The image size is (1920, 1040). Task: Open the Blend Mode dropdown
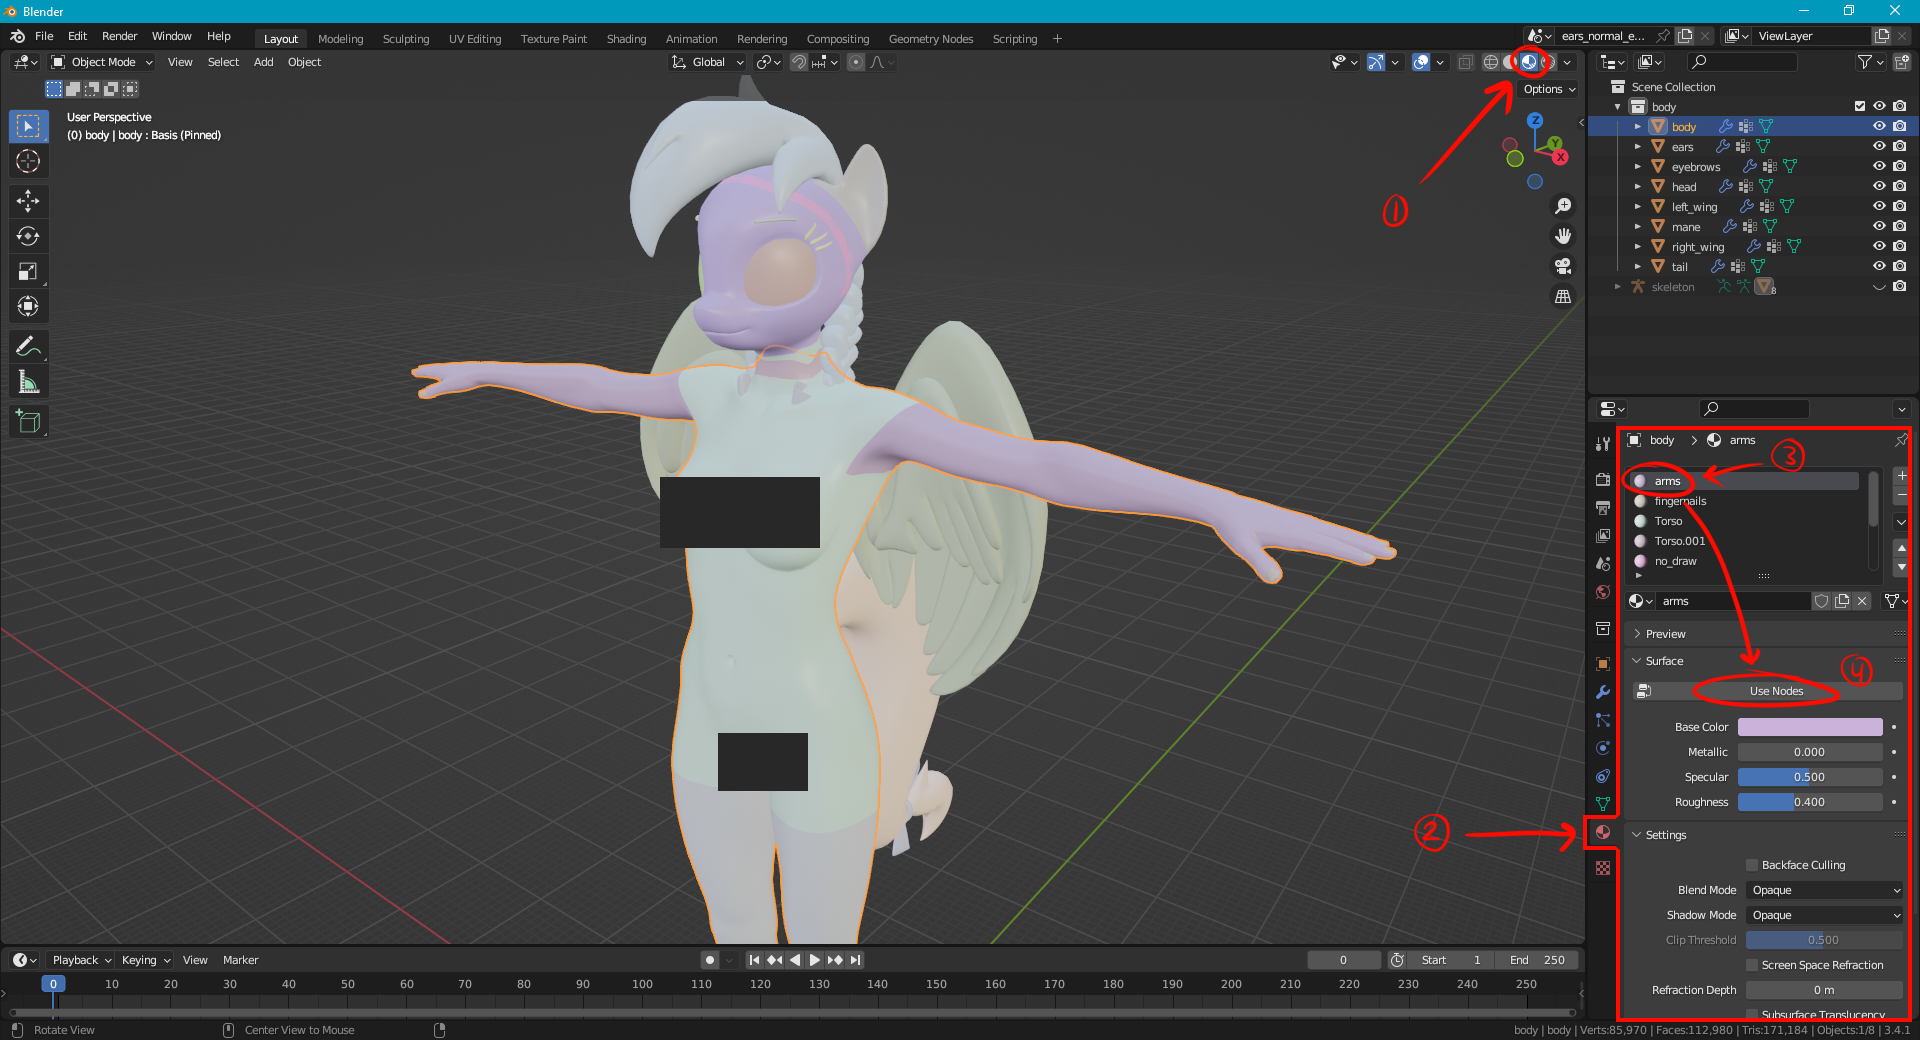pos(1825,890)
